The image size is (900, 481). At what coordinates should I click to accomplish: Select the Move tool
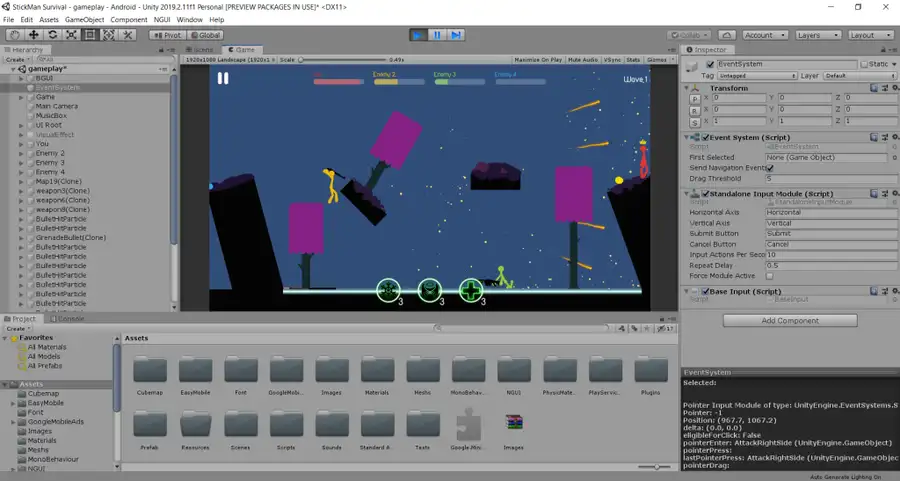point(33,35)
